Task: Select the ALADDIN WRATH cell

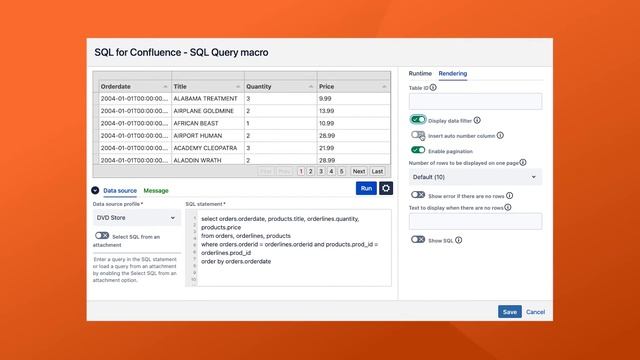Action: (208, 160)
